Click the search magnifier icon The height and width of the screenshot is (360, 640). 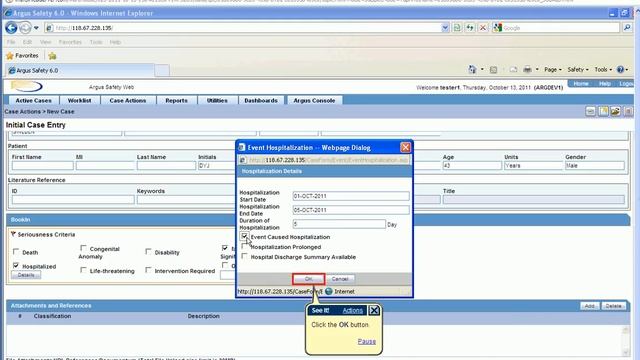[627, 28]
